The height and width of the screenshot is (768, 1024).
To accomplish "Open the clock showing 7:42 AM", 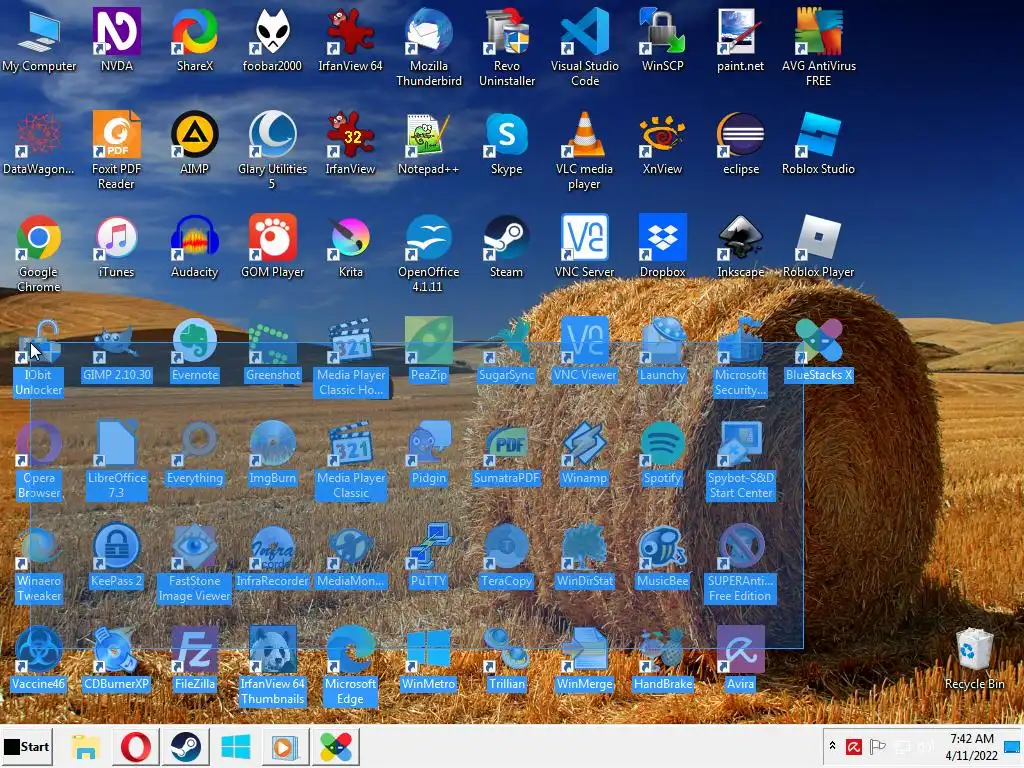I will (971, 746).
